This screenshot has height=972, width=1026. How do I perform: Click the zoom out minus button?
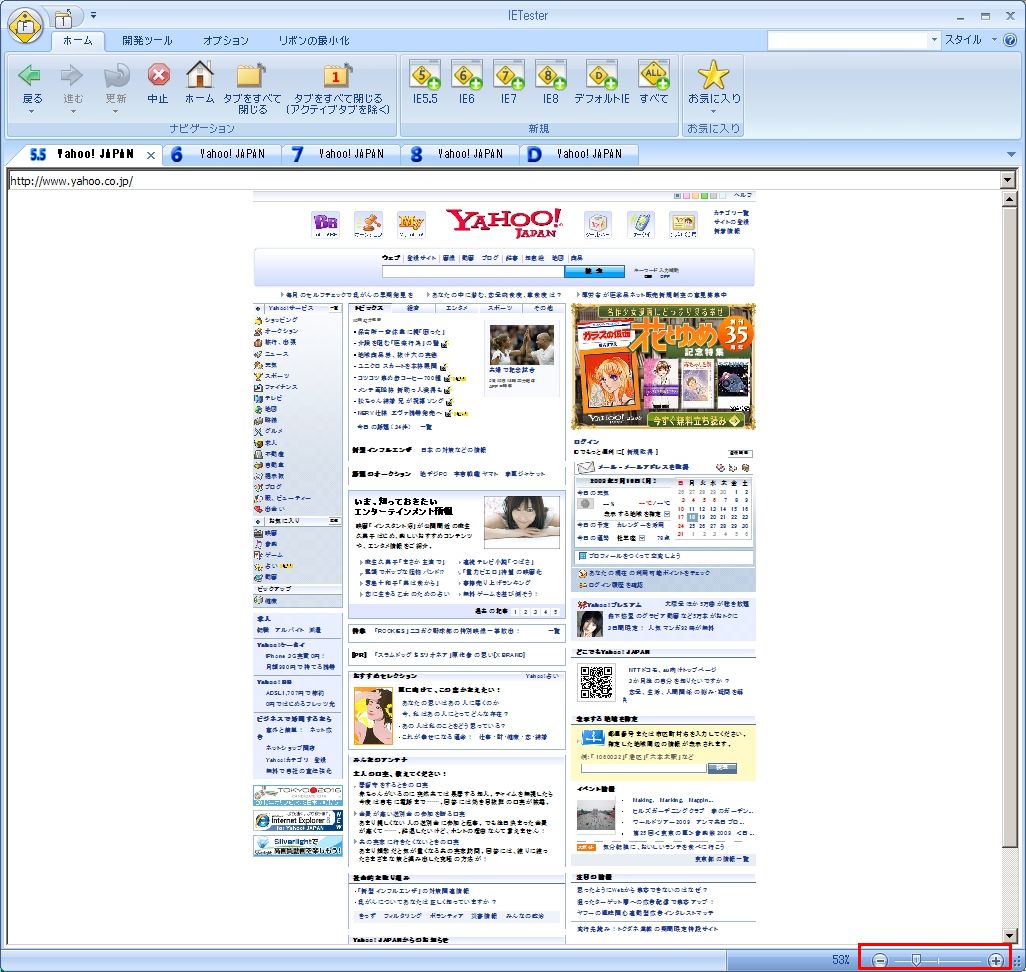pos(880,960)
